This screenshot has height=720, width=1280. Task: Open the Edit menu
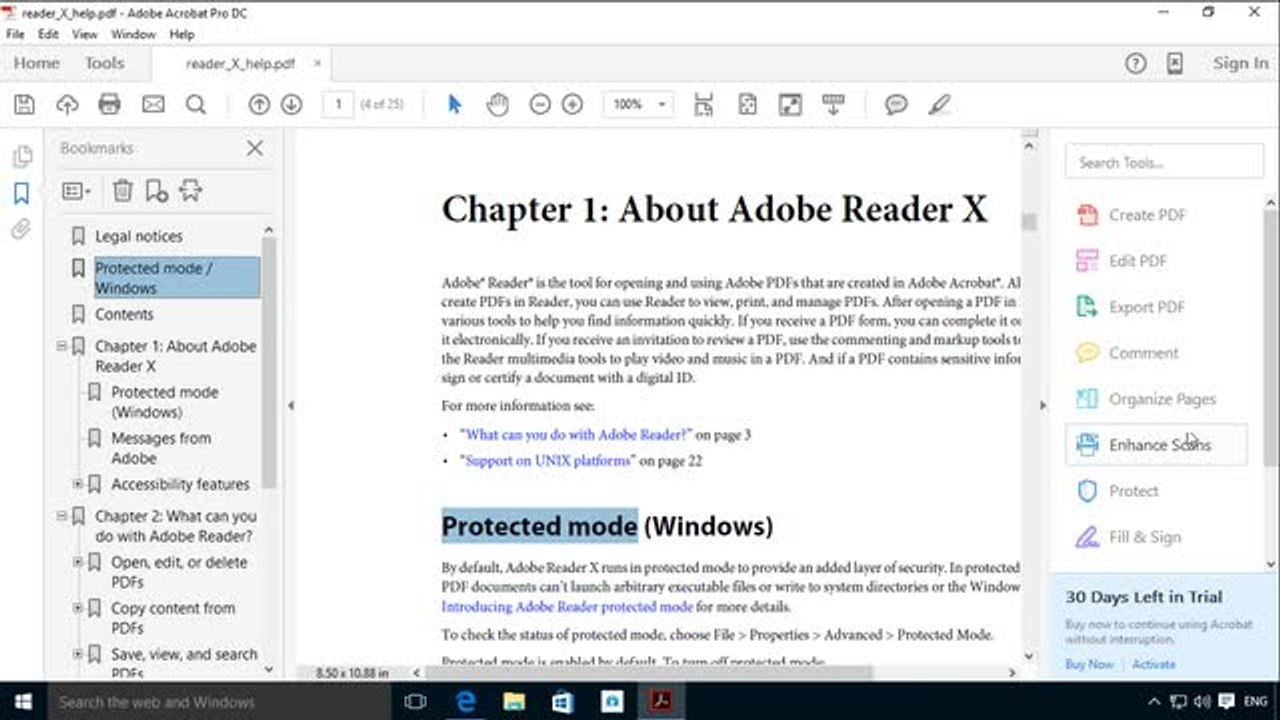coord(48,34)
